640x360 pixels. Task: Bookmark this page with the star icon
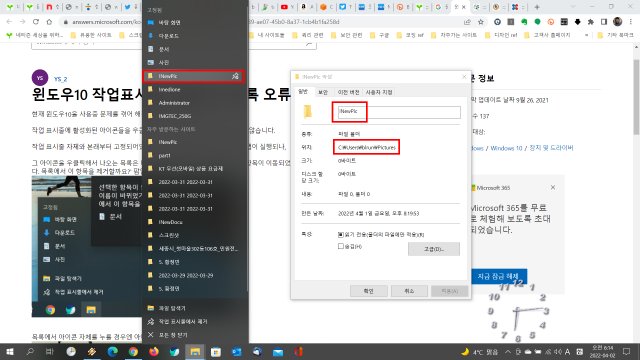481,22
